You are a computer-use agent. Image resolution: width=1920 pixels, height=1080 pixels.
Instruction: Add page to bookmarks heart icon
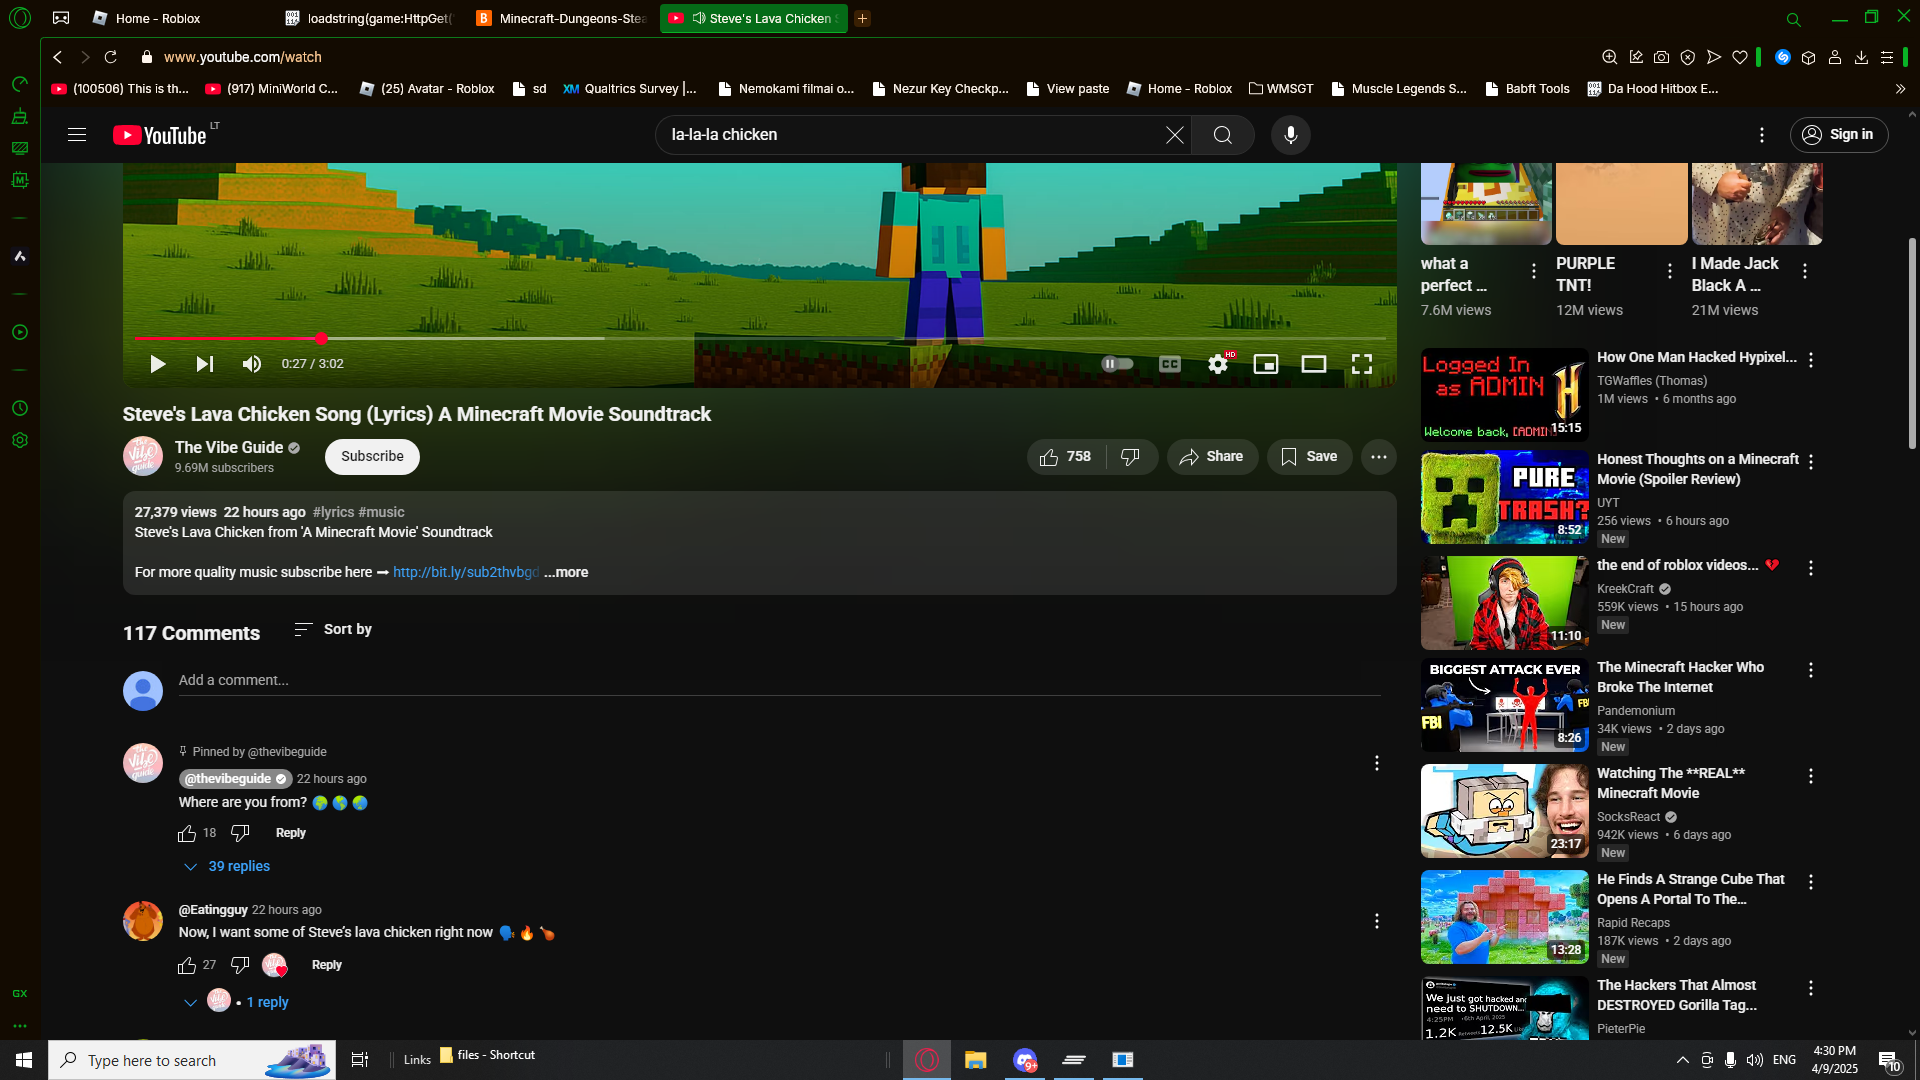(x=1740, y=57)
